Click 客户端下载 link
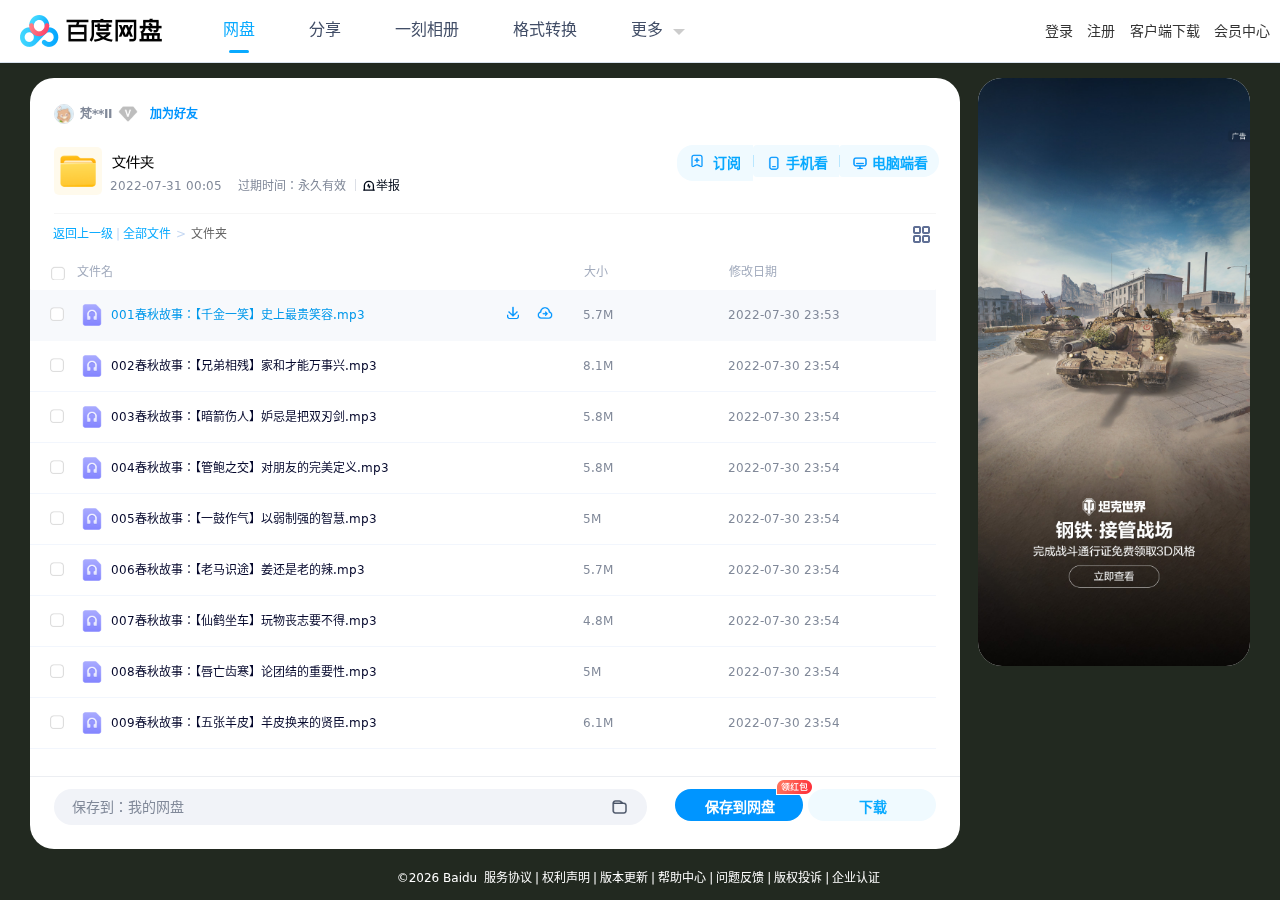Viewport: 1280px width, 900px height. point(1165,31)
